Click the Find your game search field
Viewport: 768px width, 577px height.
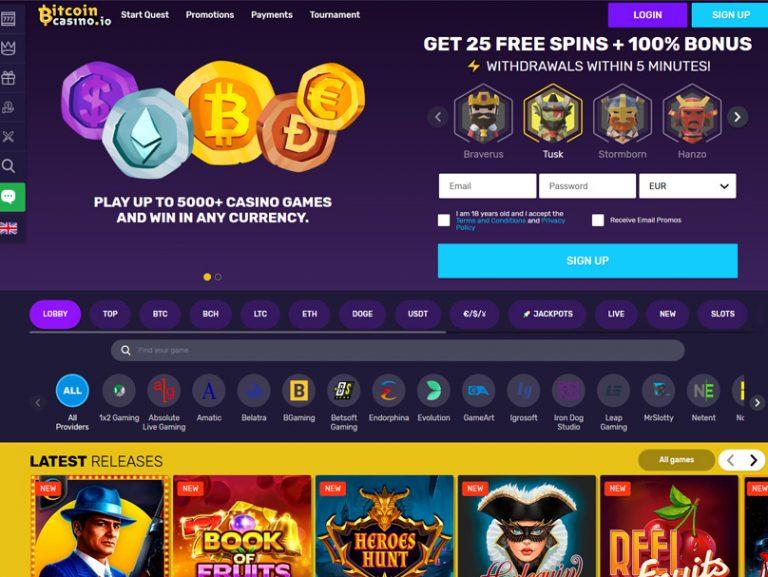398,350
